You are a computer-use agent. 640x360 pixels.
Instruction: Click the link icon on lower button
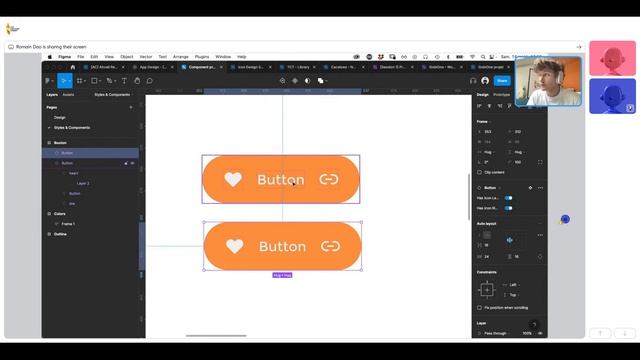(x=330, y=246)
